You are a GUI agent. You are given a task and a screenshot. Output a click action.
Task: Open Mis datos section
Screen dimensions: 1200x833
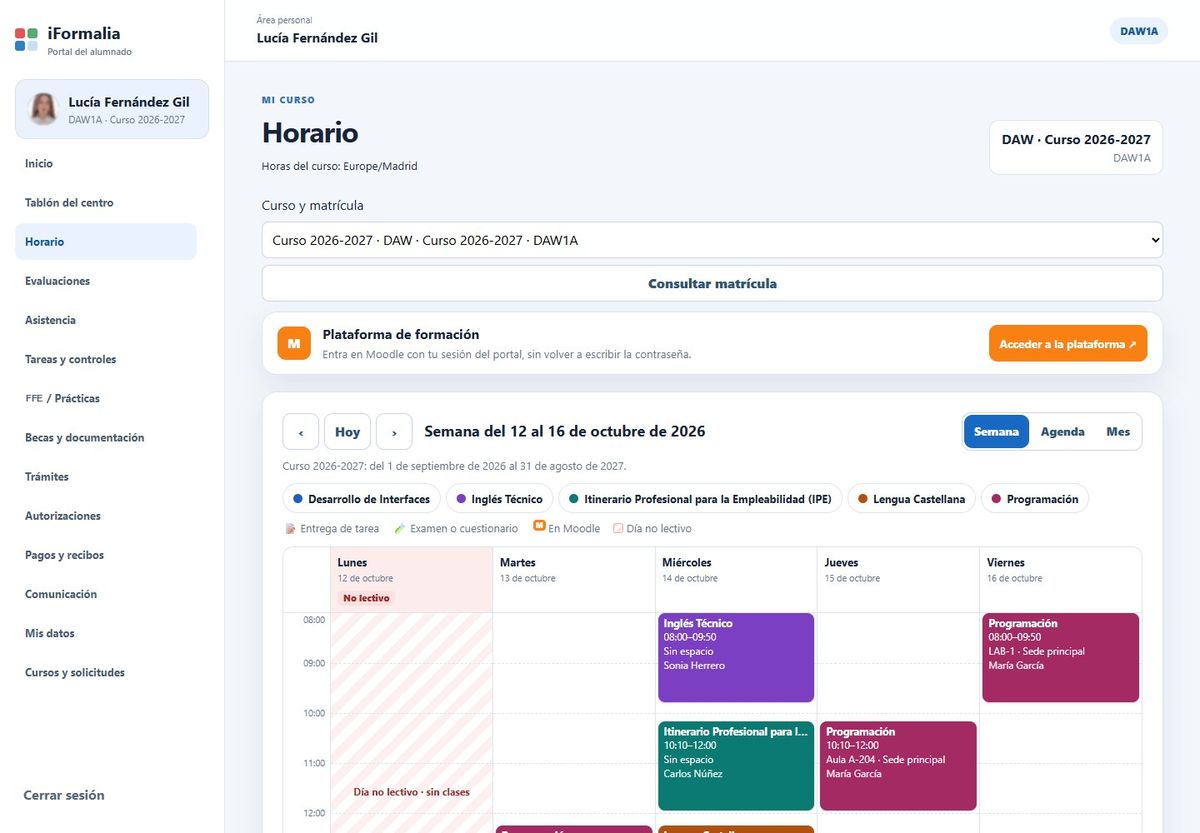coord(106,633)
